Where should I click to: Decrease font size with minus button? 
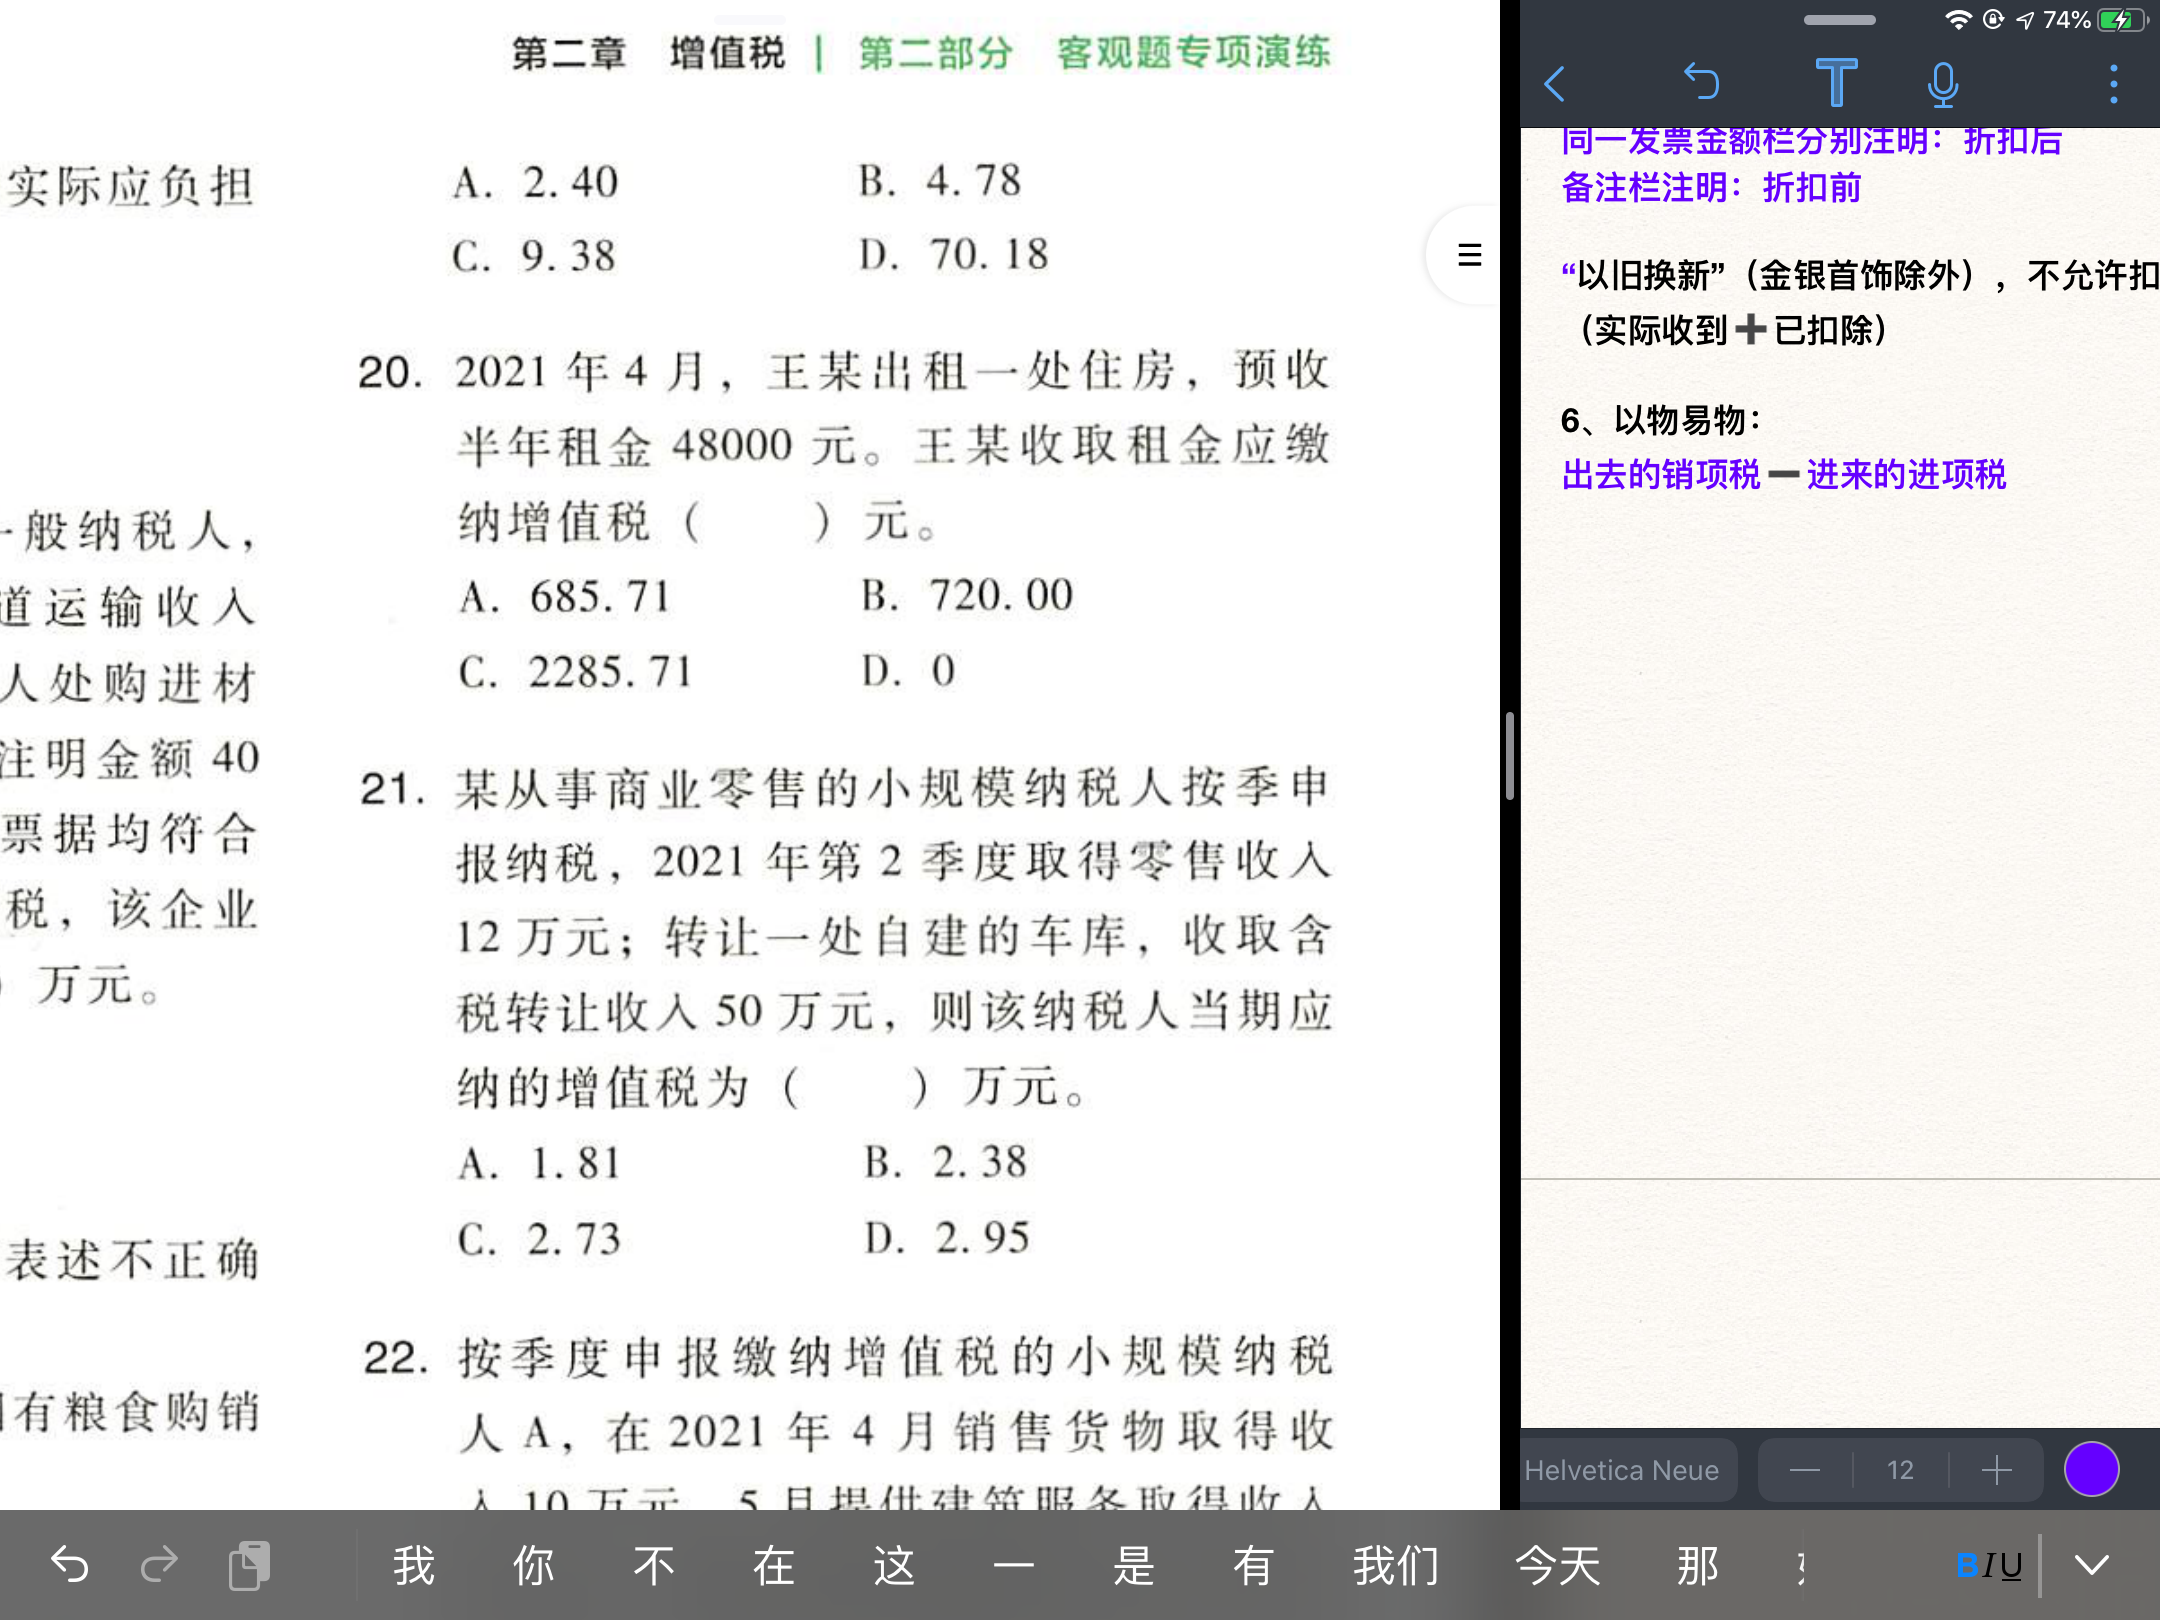click(x=1805, y=1470)
